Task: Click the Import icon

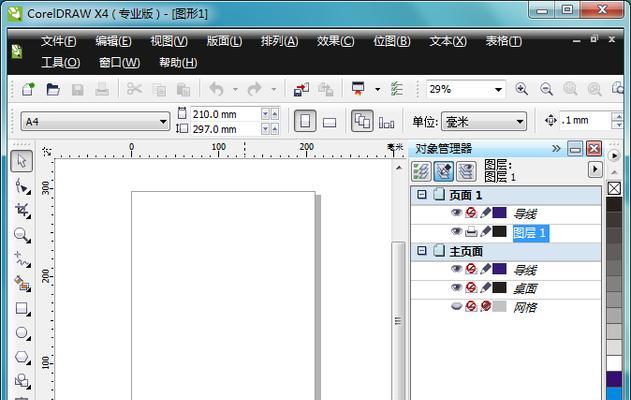Action: [x=301, y=89]
